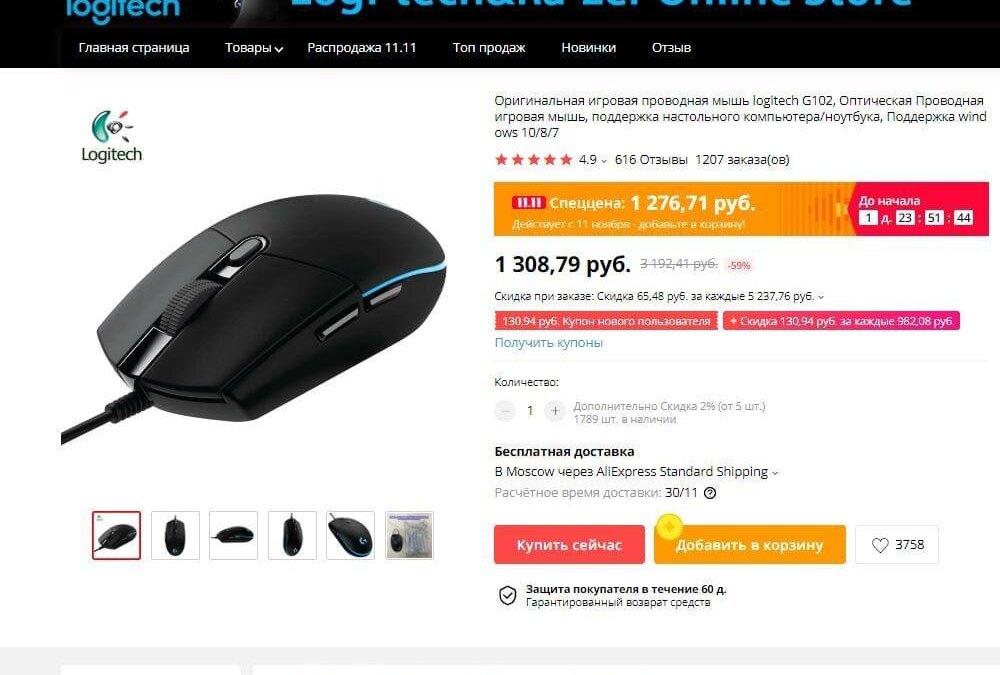
Task: Click the five-star rating icons
Action: (534, 159)
